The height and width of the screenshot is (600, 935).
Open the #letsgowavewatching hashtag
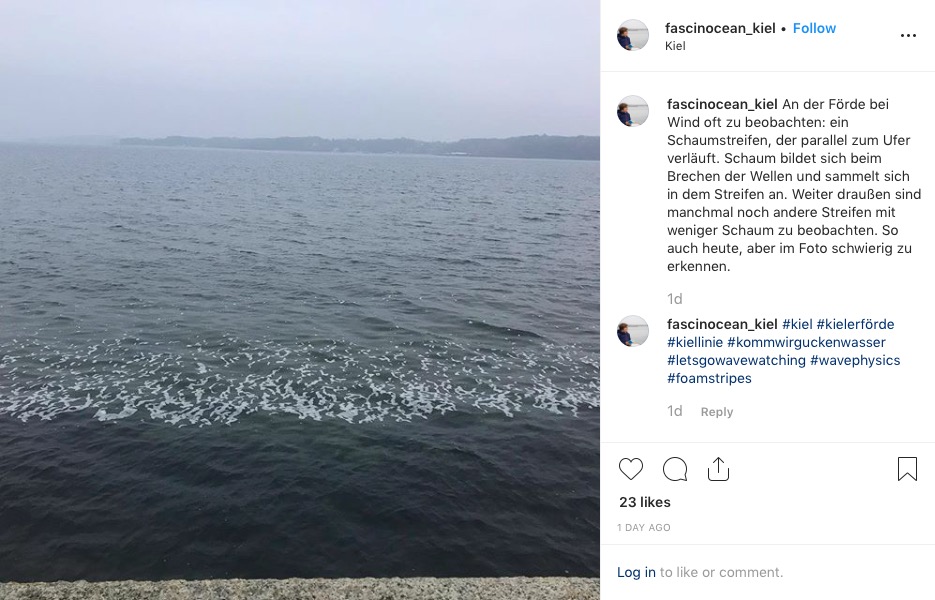coord(736,360)
